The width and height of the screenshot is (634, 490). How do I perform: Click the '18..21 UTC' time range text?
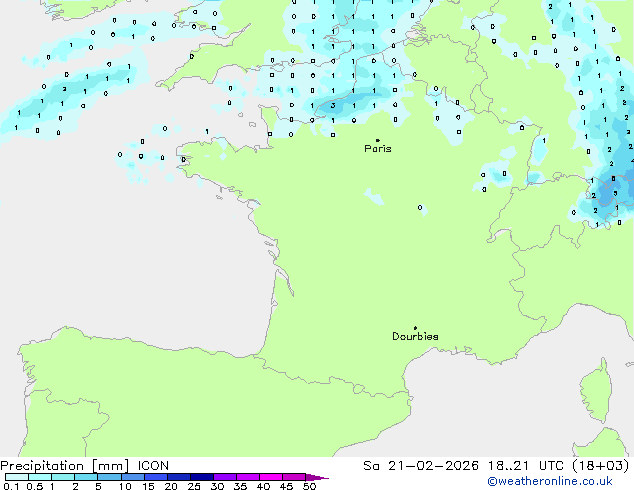[x=525, y=466]
